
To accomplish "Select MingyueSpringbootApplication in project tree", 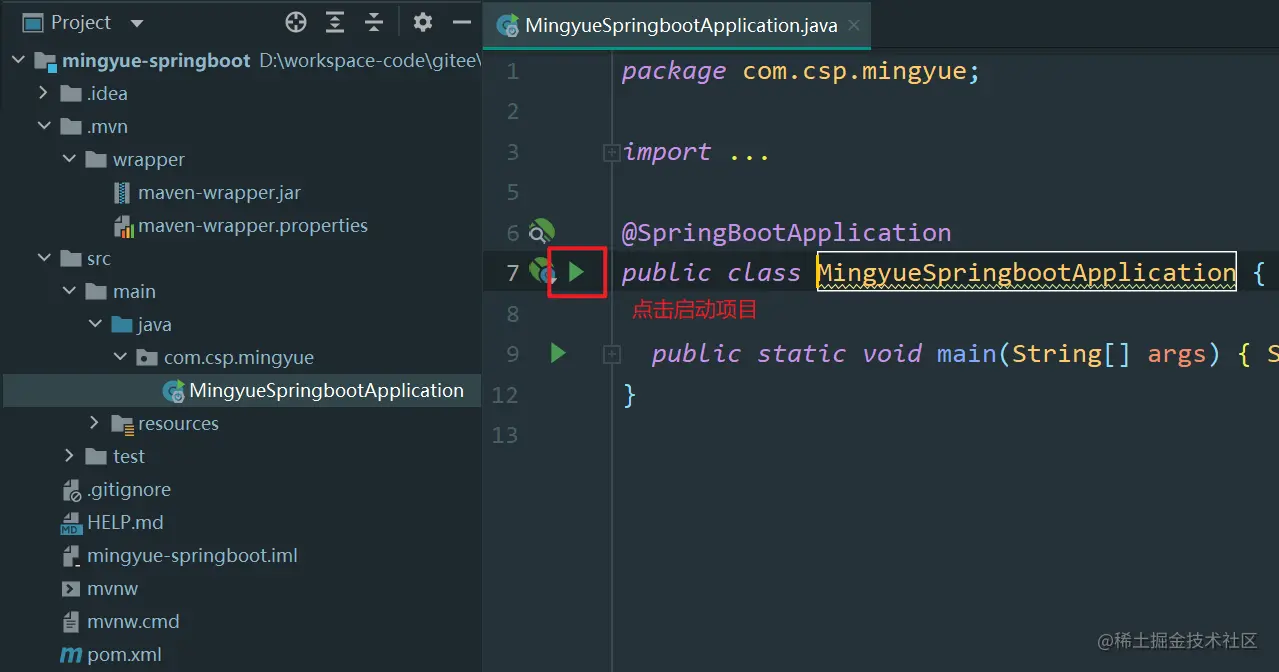I will [326, 390].
